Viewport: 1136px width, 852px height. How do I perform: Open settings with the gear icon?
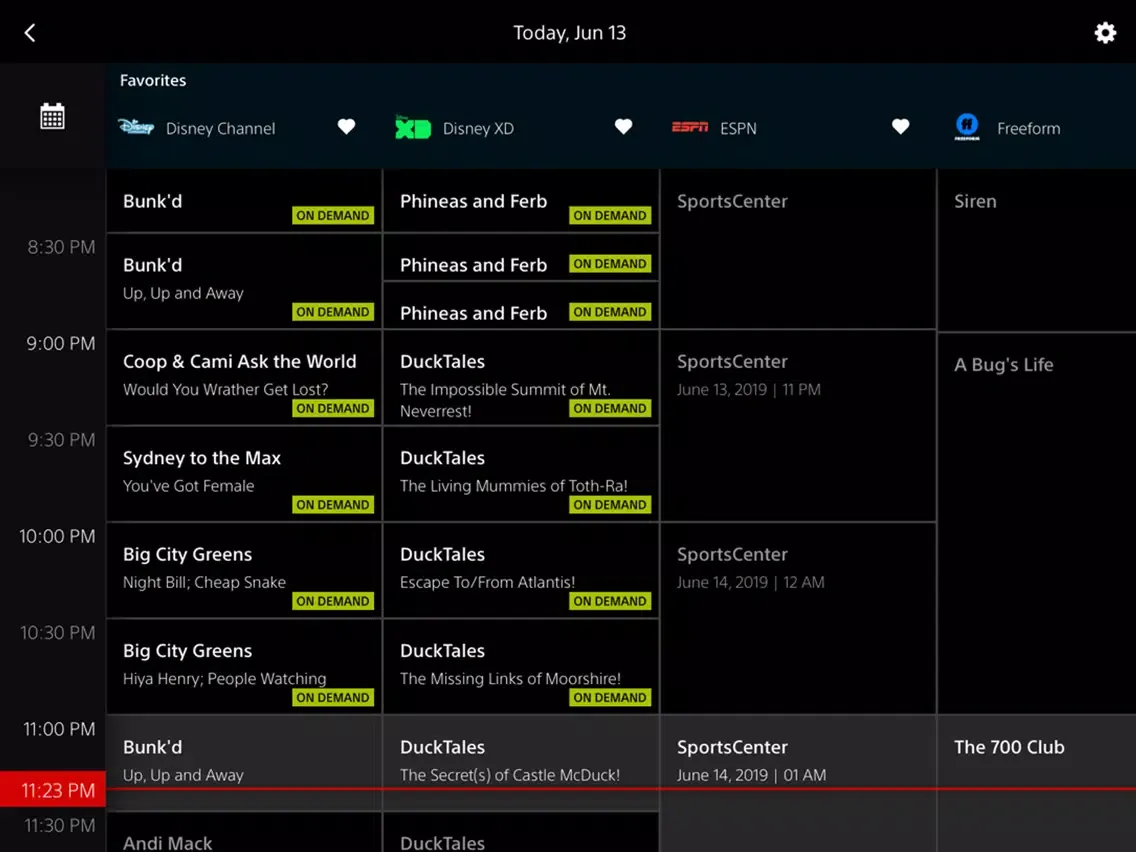click(x=1104, y=33)
